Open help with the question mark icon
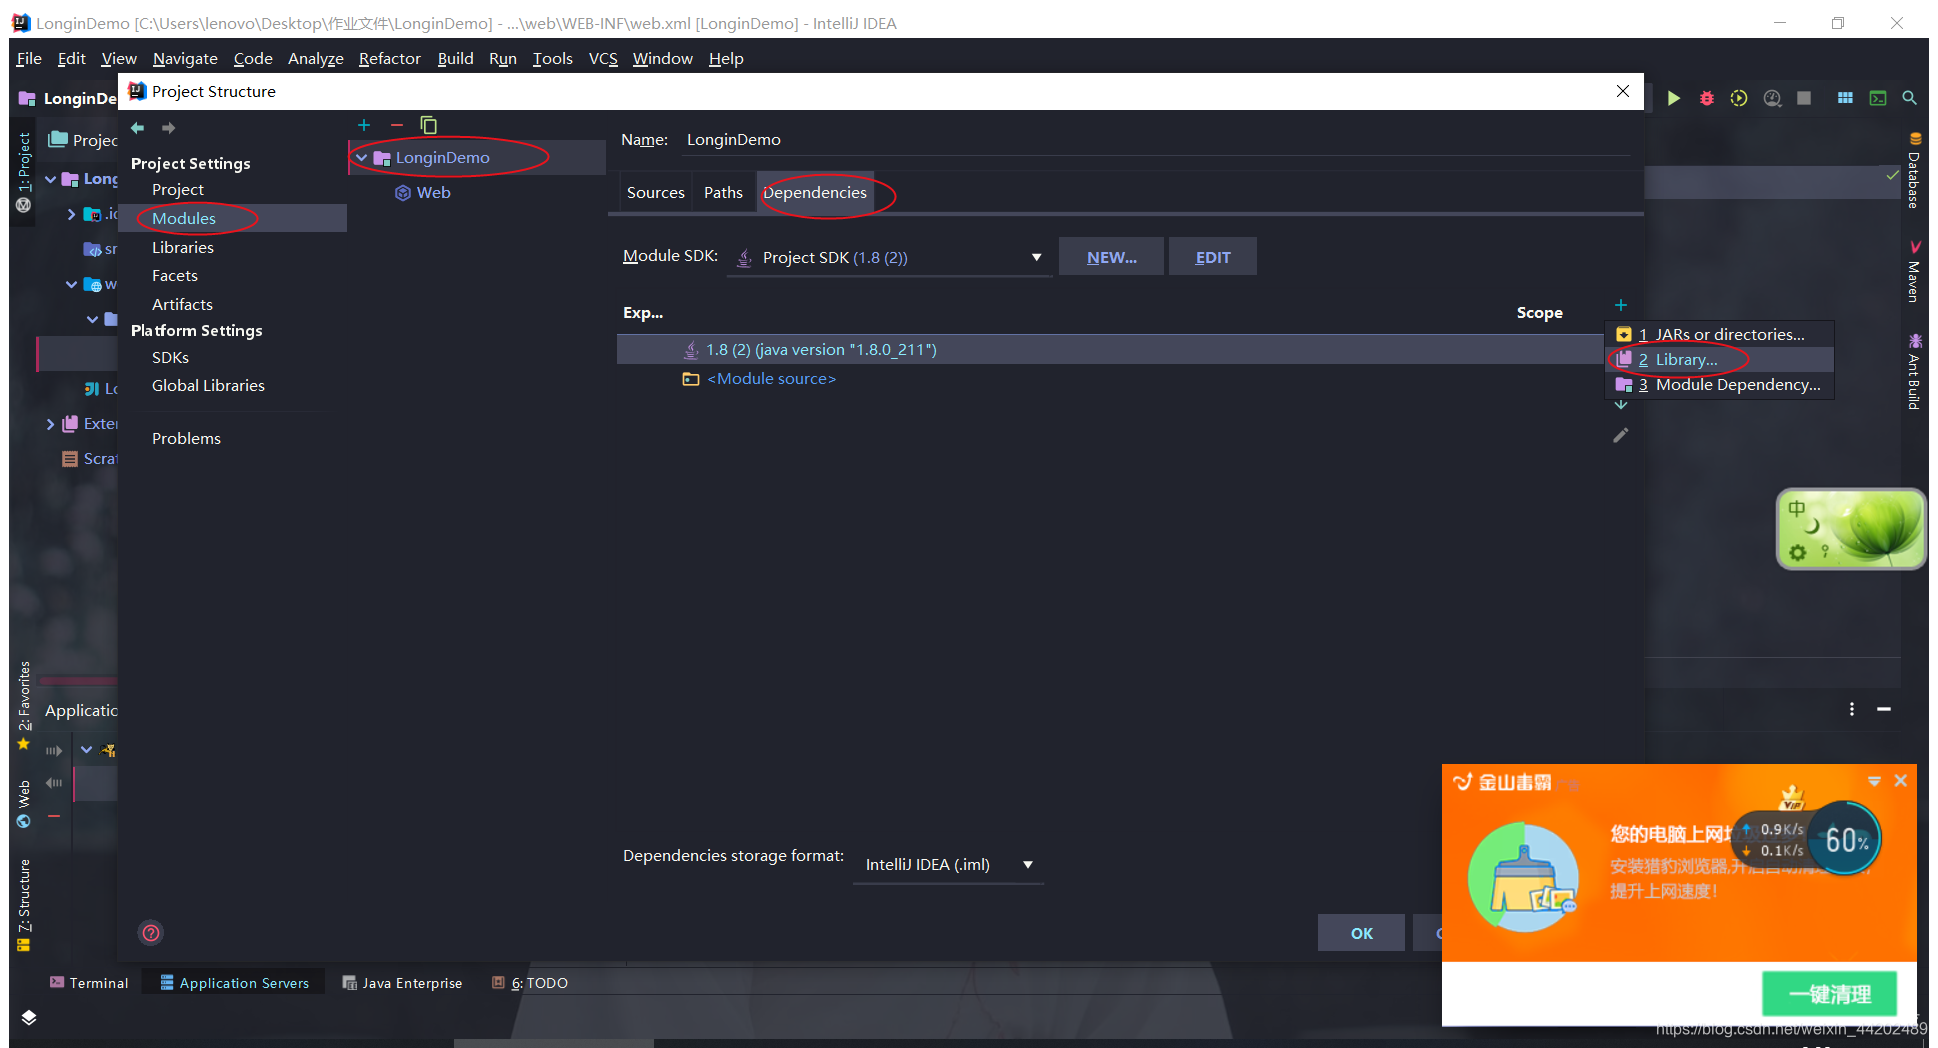Viewport: 1938px width, 1048px height. [x=151, y=933]
